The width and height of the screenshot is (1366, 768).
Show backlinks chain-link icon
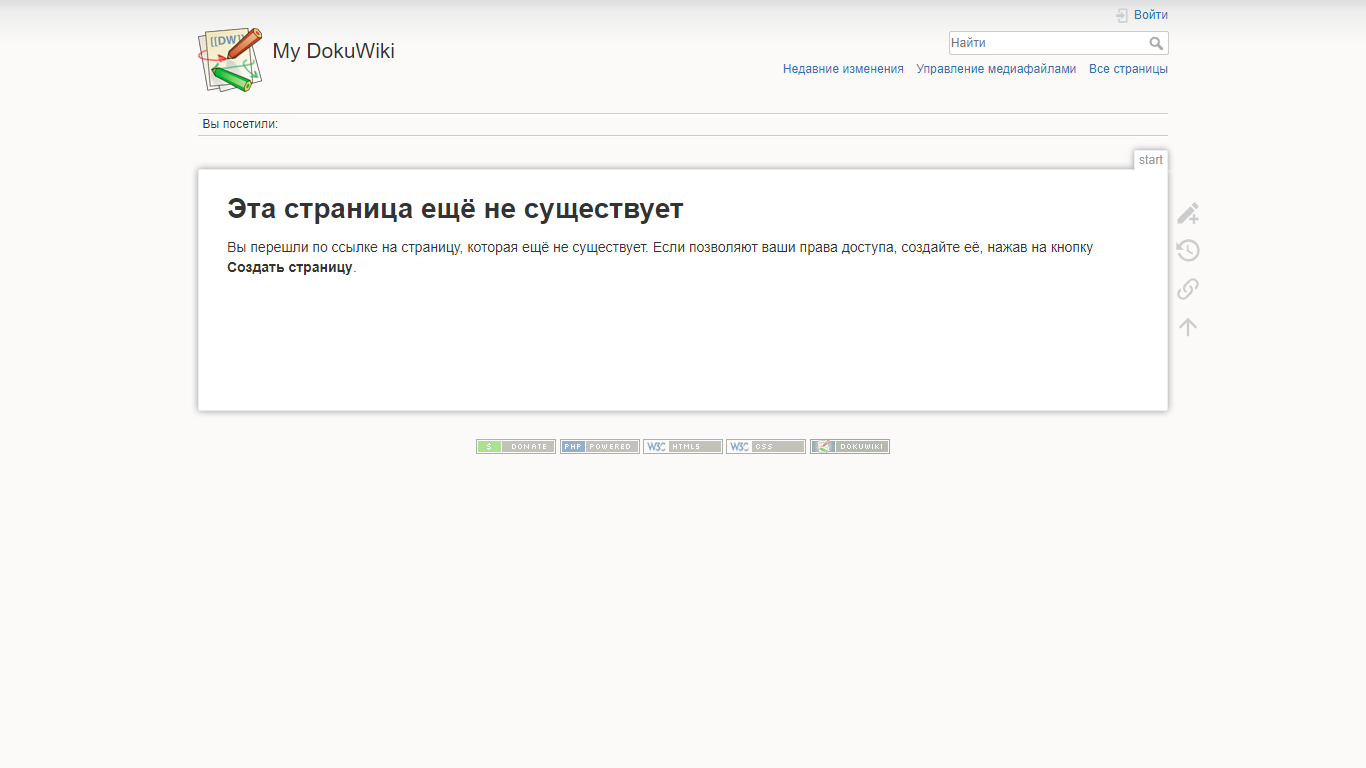pyautogui.click(x=1188, y=289)
